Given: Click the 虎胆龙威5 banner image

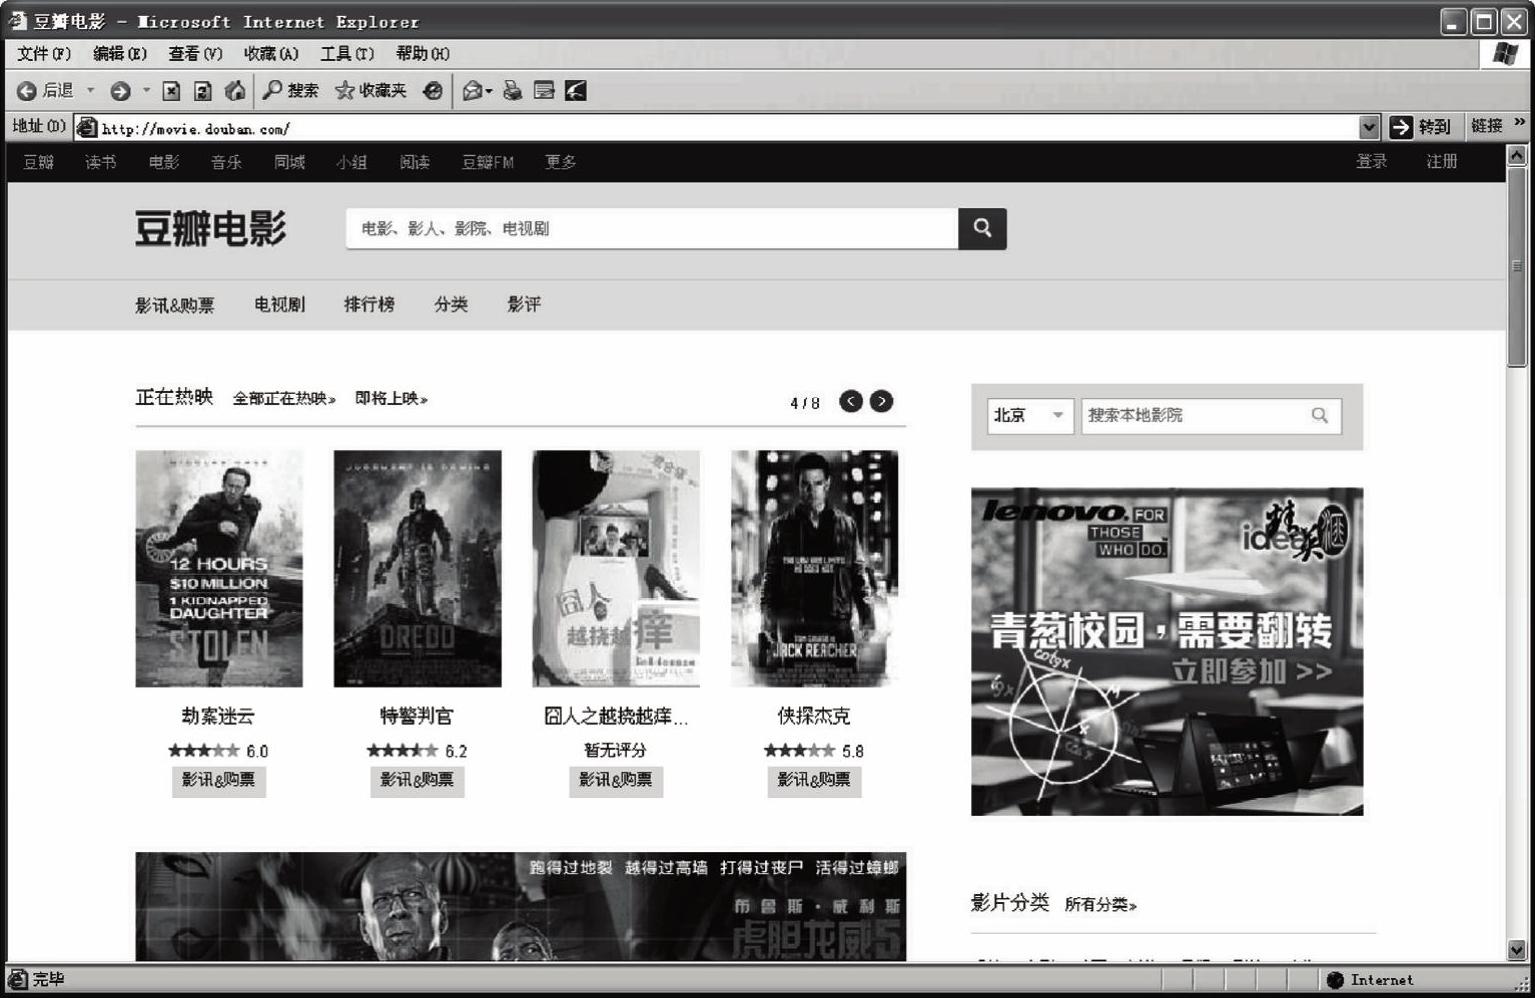Looking at the screenshot, I should tap(521, 906).
